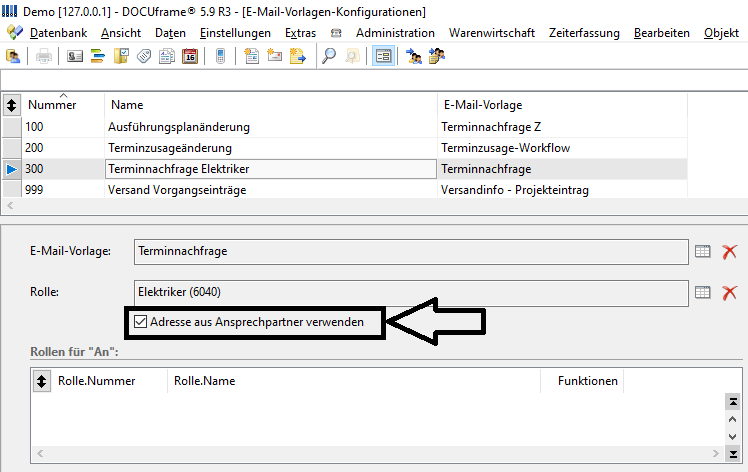Click the row selector of row 300
Image resolution: width=748 pixels, height=472 pixels.
coord(11,169)
